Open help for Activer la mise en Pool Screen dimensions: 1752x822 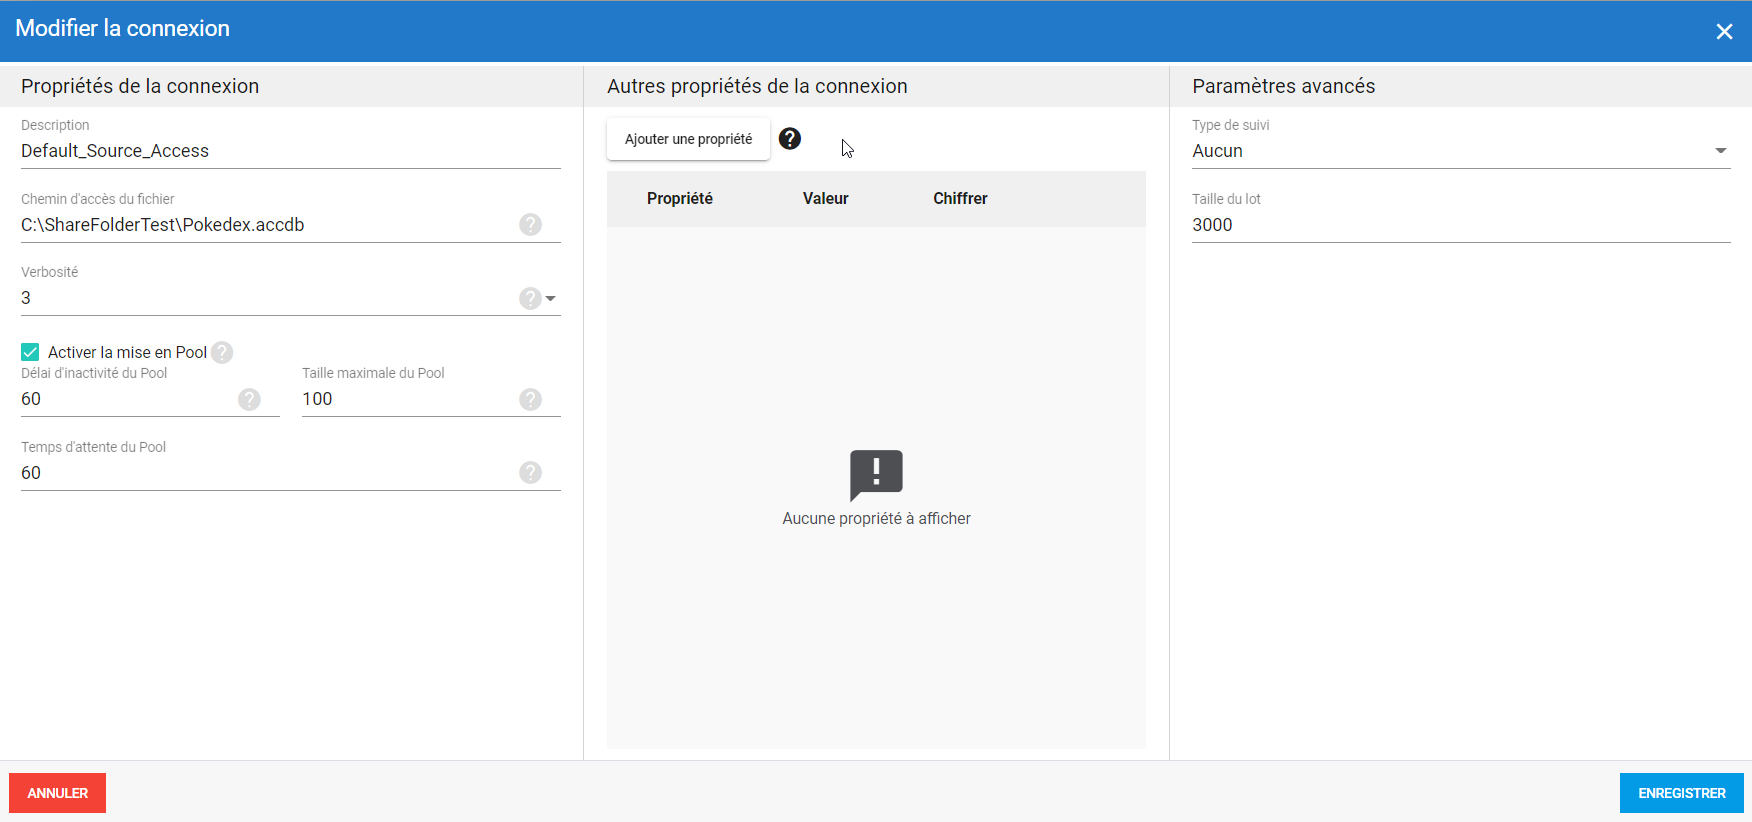click(x=222, y=352)
